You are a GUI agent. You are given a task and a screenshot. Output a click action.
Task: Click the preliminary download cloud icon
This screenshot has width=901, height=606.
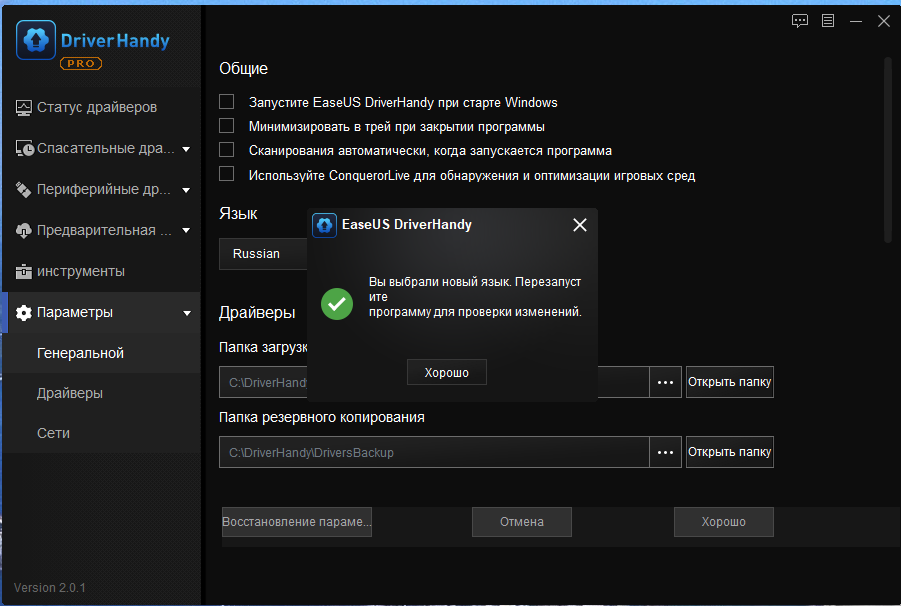click(24, 231)
